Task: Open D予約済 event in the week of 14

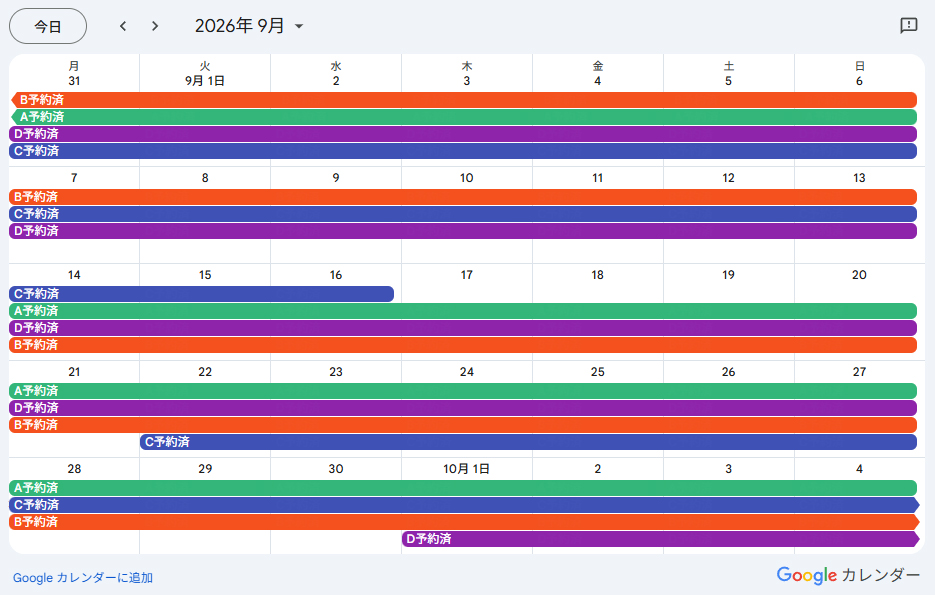Action: tap(463, 328)
